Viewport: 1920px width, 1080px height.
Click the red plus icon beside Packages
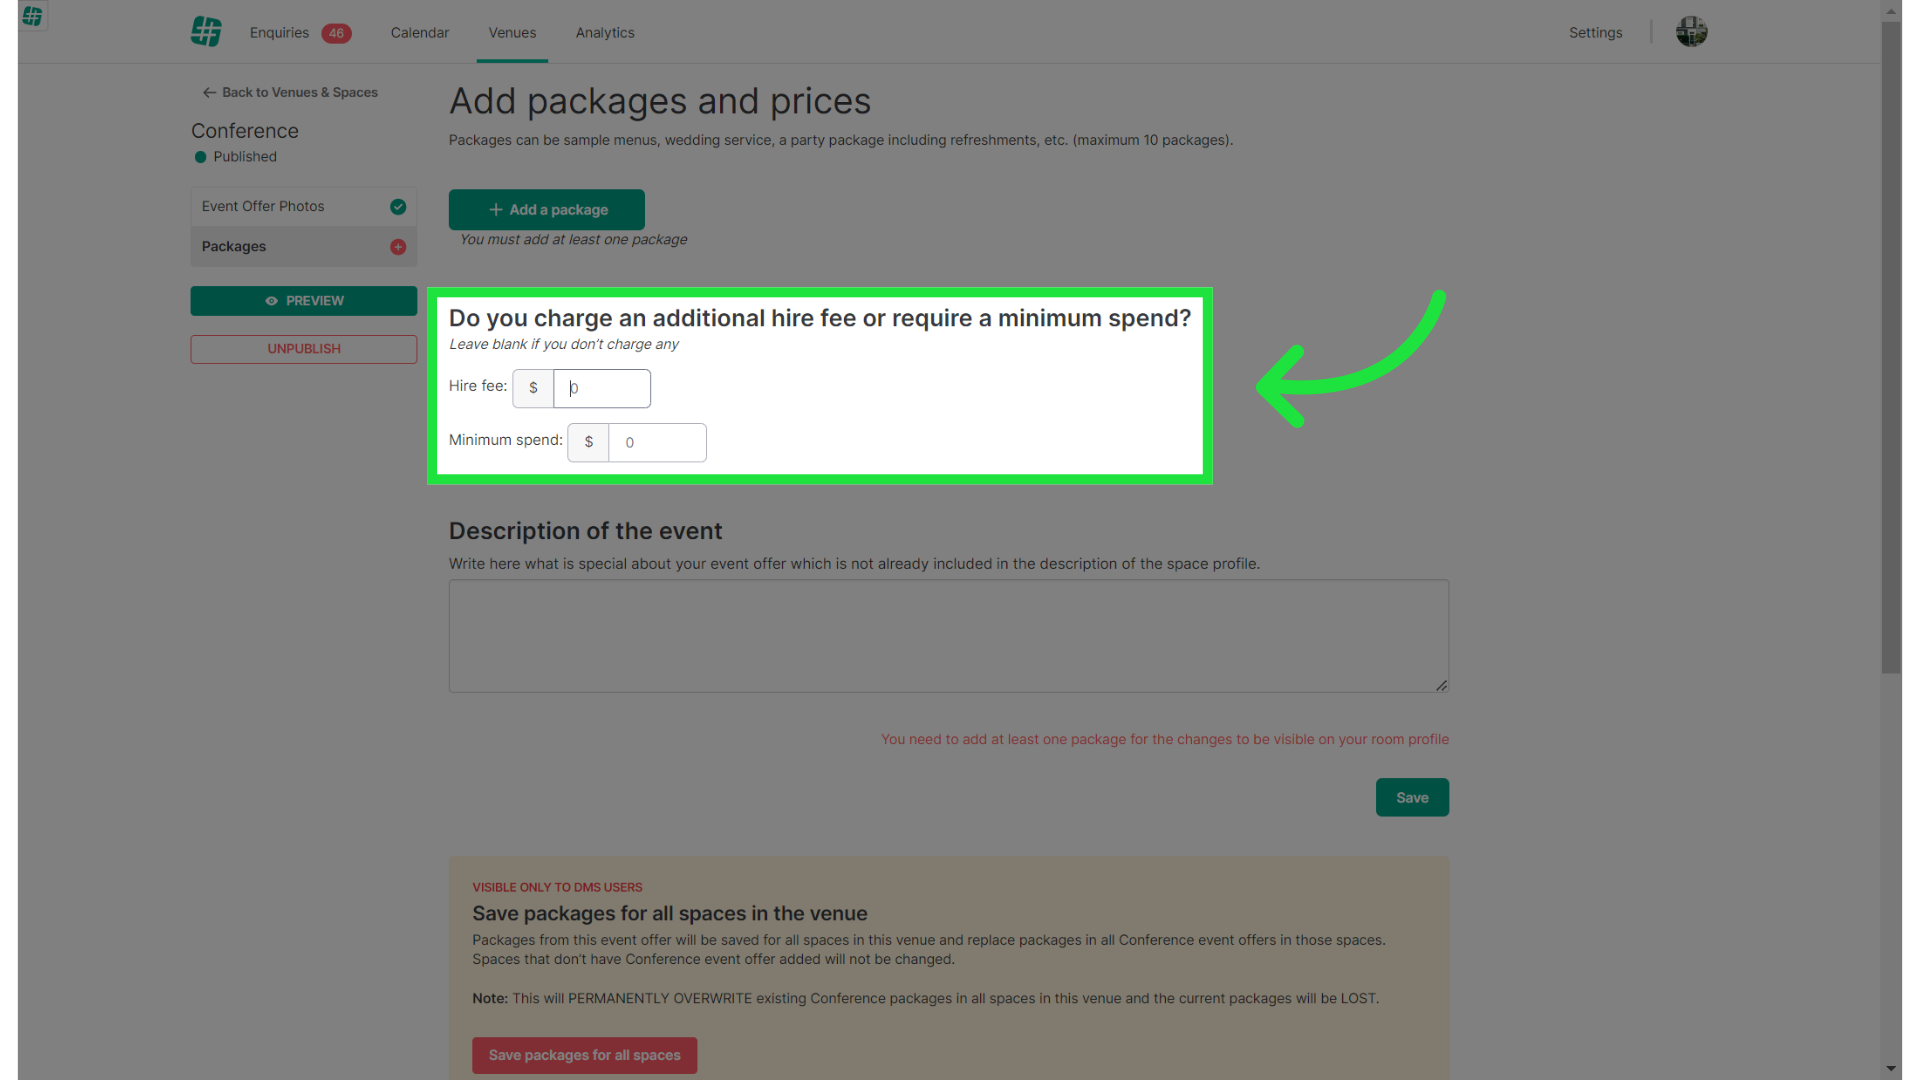(398, 247)
